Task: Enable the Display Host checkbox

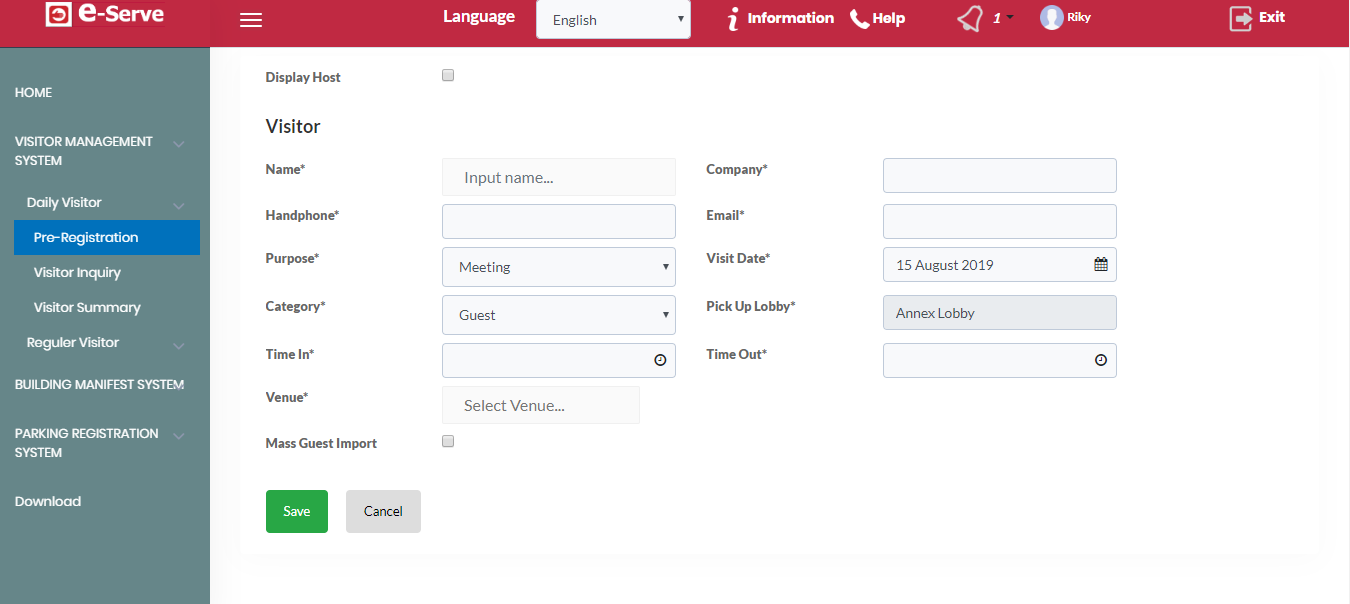Action: 448,75
